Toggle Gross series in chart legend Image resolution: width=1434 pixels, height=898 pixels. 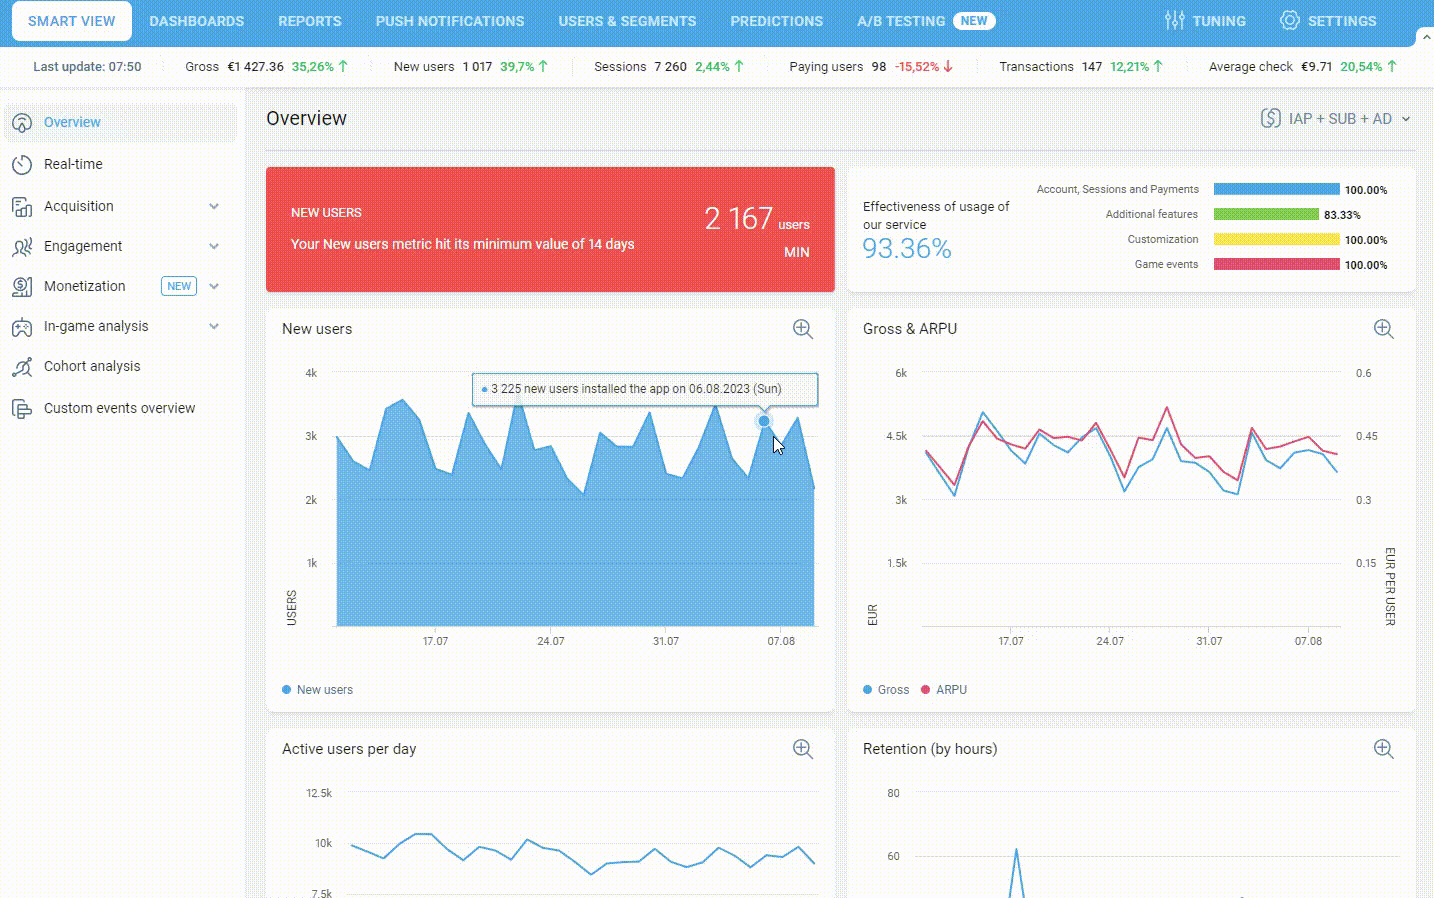[x=886, y=690]
